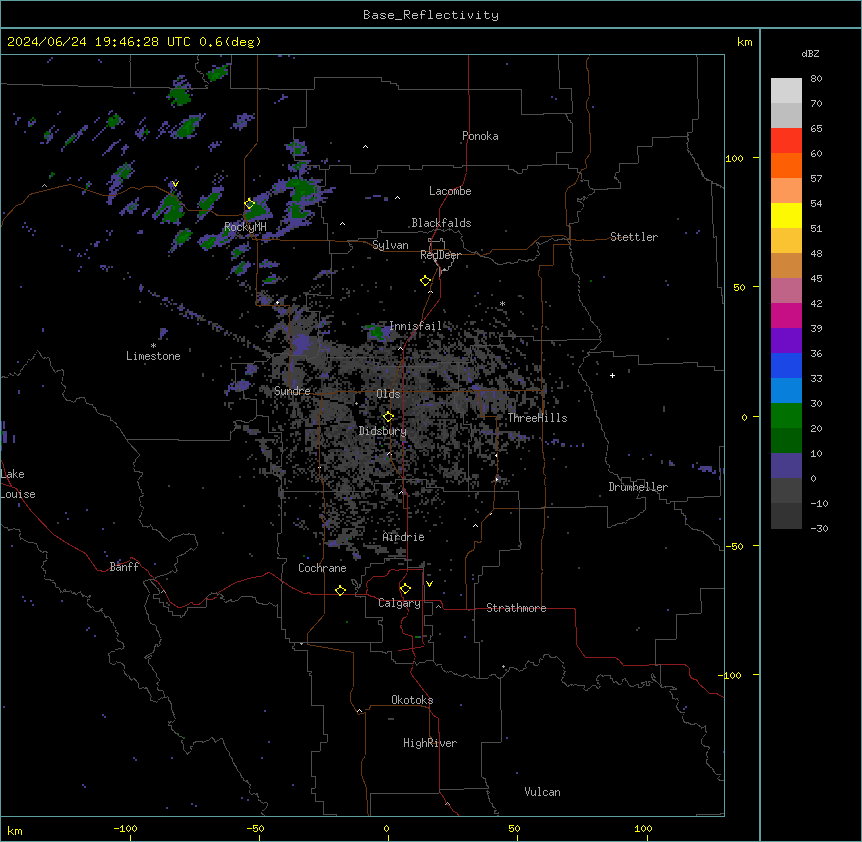Click the white plus marker north of Drumheller
Viewport: 862px width, 842px height.
[x=612, y=375]
